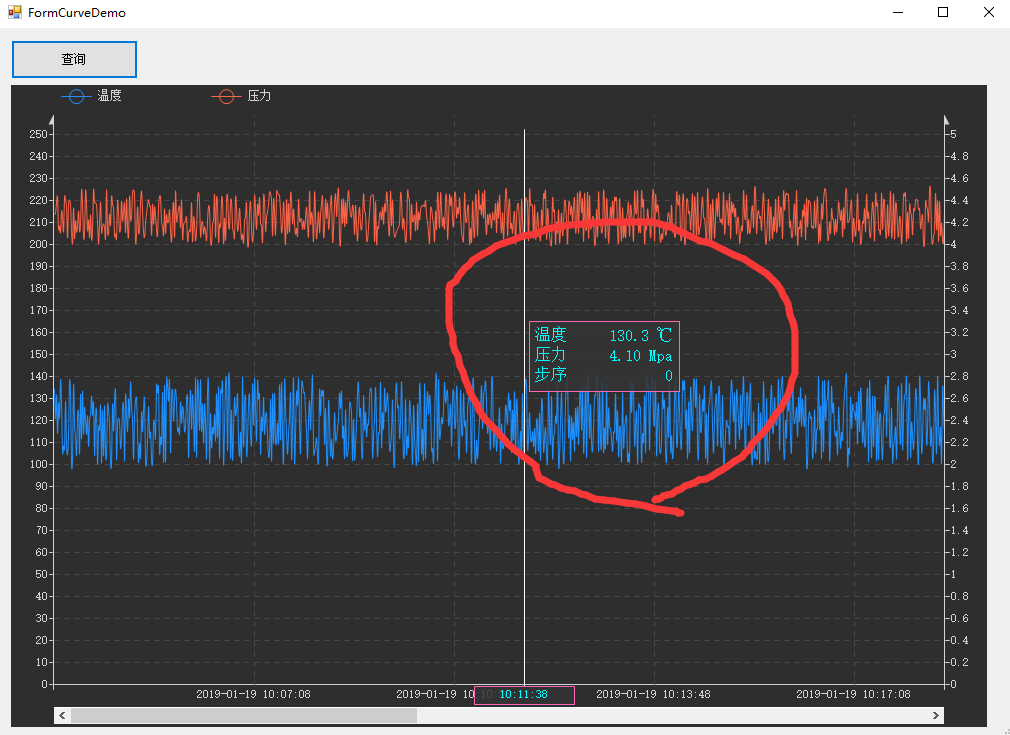Click the empty scrollbar track right of thumb
The image size is (1010, 735).
[x=672, y=716]
